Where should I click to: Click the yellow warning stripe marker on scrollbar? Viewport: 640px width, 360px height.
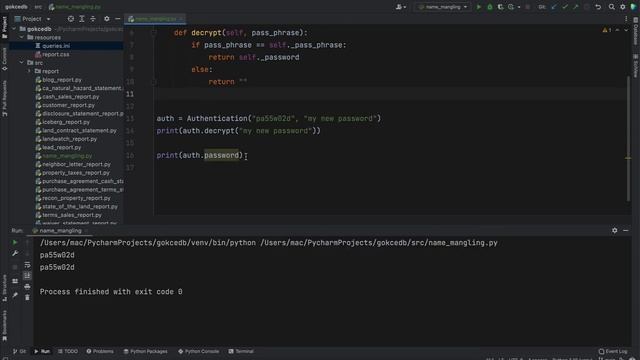(628, 158)
